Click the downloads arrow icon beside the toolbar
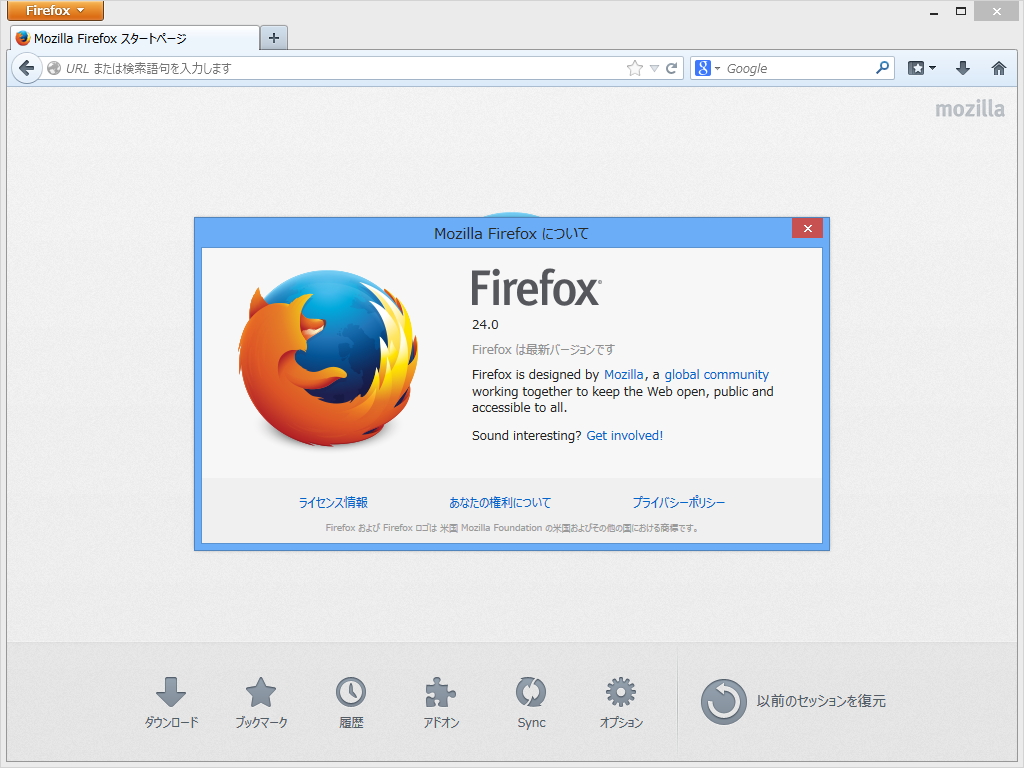The image size is (1024, 768). coord(962,68)
